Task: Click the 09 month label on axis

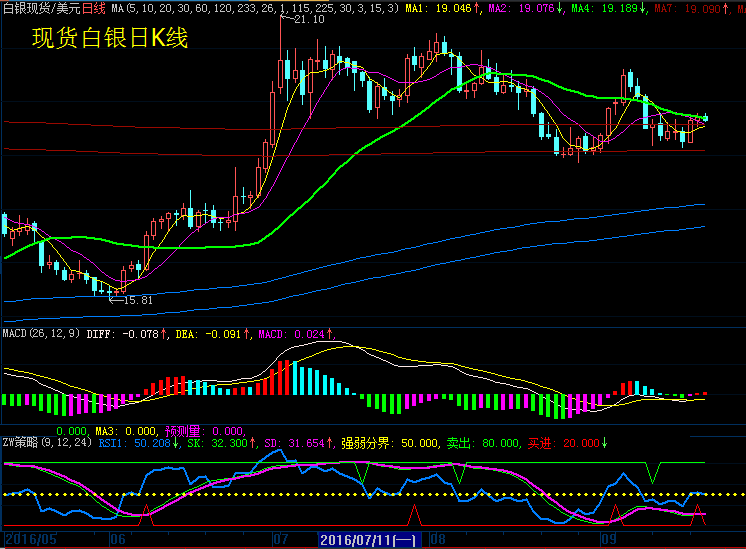Action: click(608, 539)
